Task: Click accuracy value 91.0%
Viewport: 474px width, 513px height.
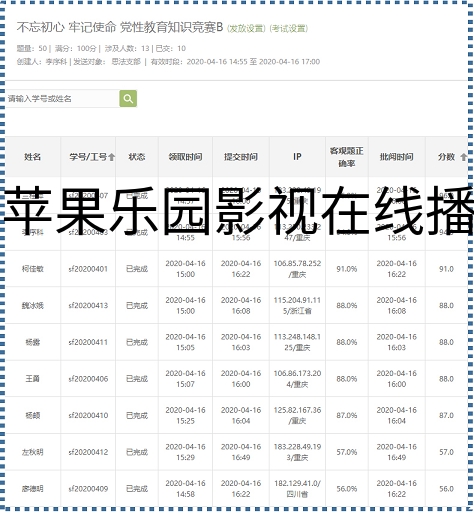Action: pos(347,269)
